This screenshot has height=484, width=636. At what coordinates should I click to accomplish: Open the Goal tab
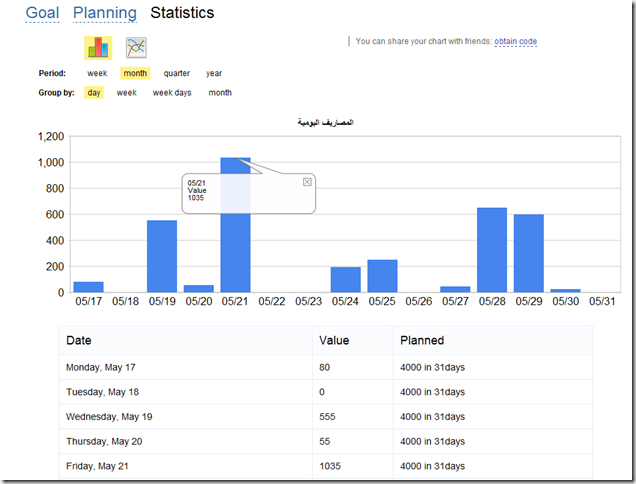pos(43,14)
